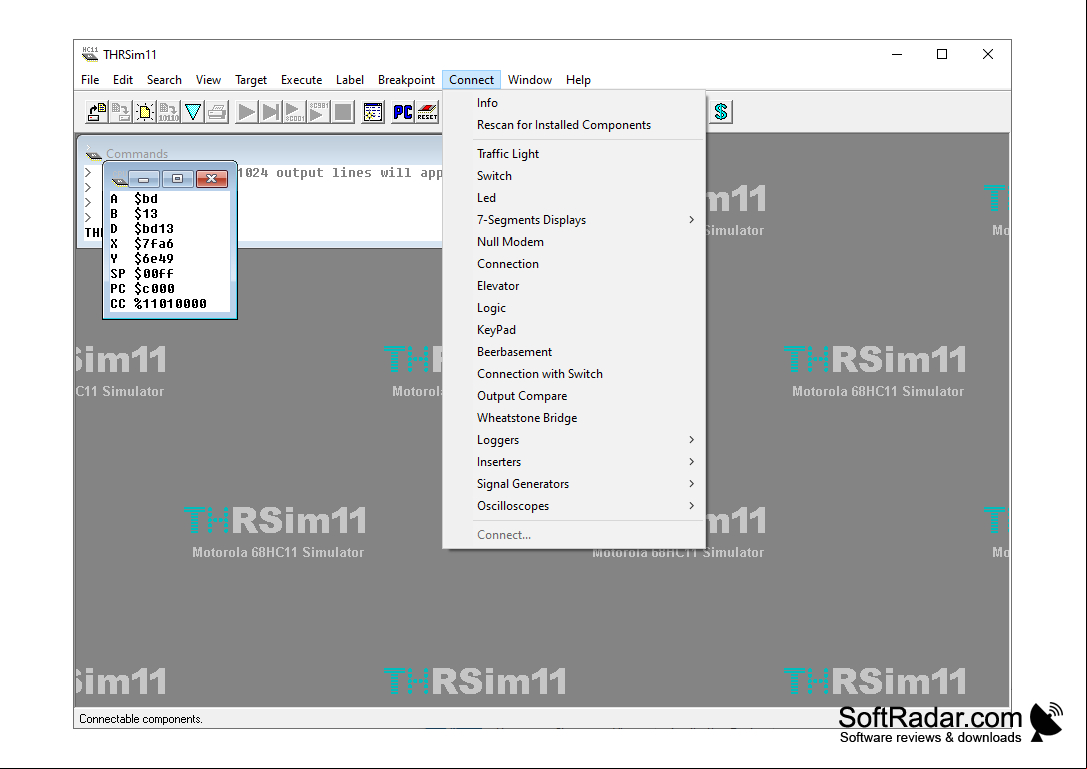Click the Print toolbar icon
The image size is (1087, 769).
click(217, 112)
